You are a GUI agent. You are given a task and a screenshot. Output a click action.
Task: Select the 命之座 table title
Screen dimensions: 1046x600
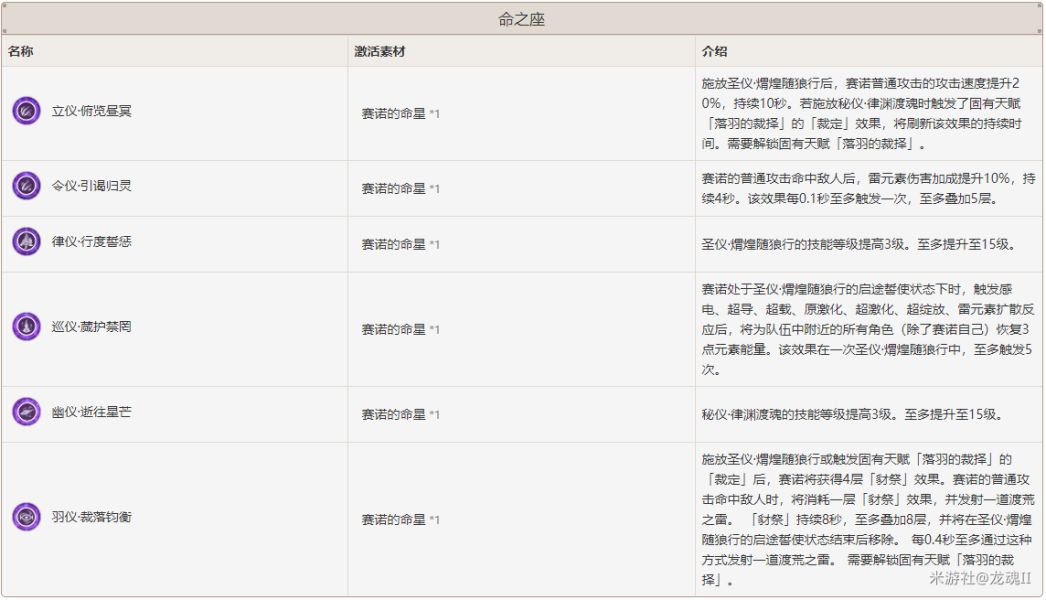click(522, 19)
